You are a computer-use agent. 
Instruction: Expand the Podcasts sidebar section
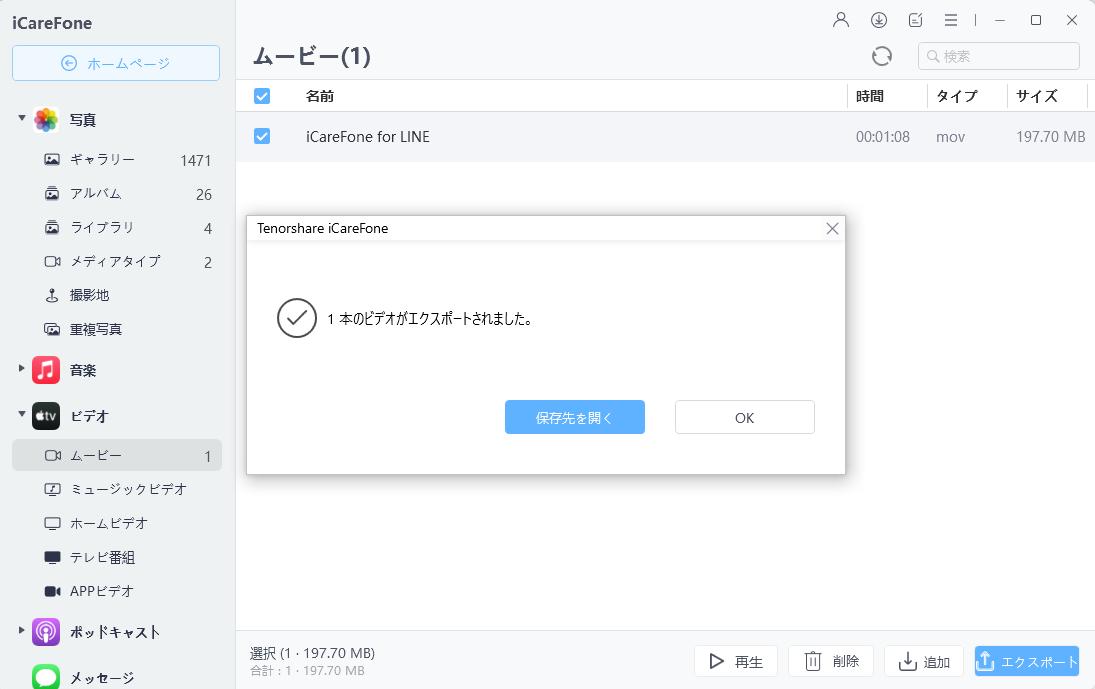(x=21, y=632)
